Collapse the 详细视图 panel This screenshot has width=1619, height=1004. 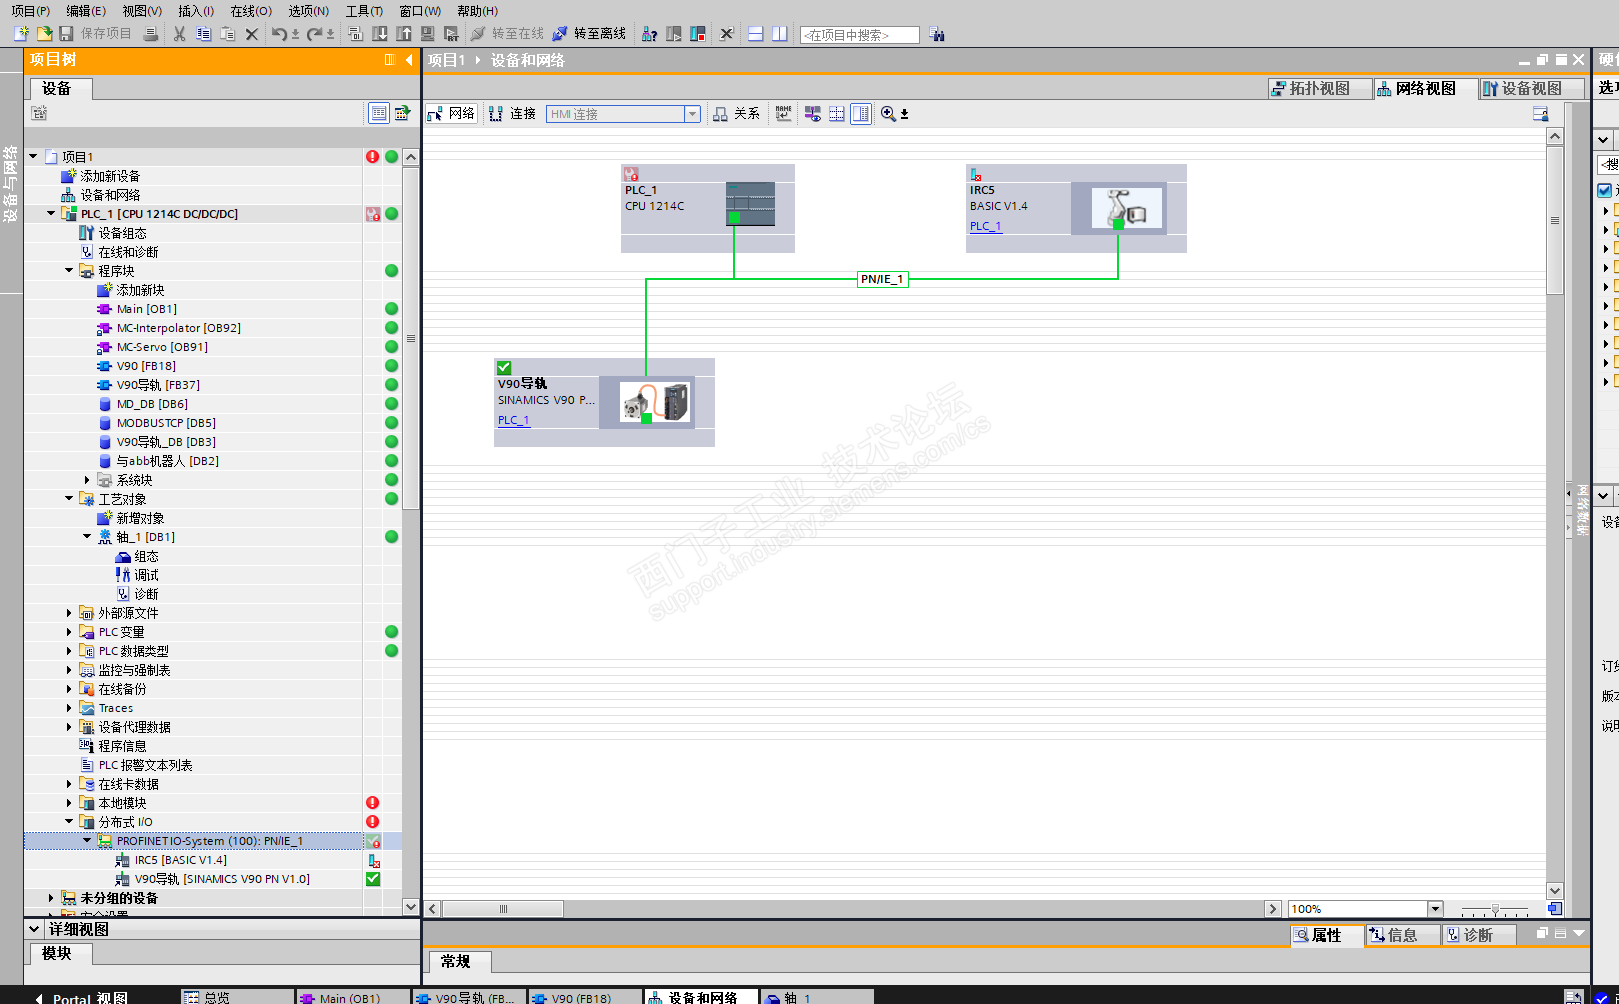pos(34,929)
